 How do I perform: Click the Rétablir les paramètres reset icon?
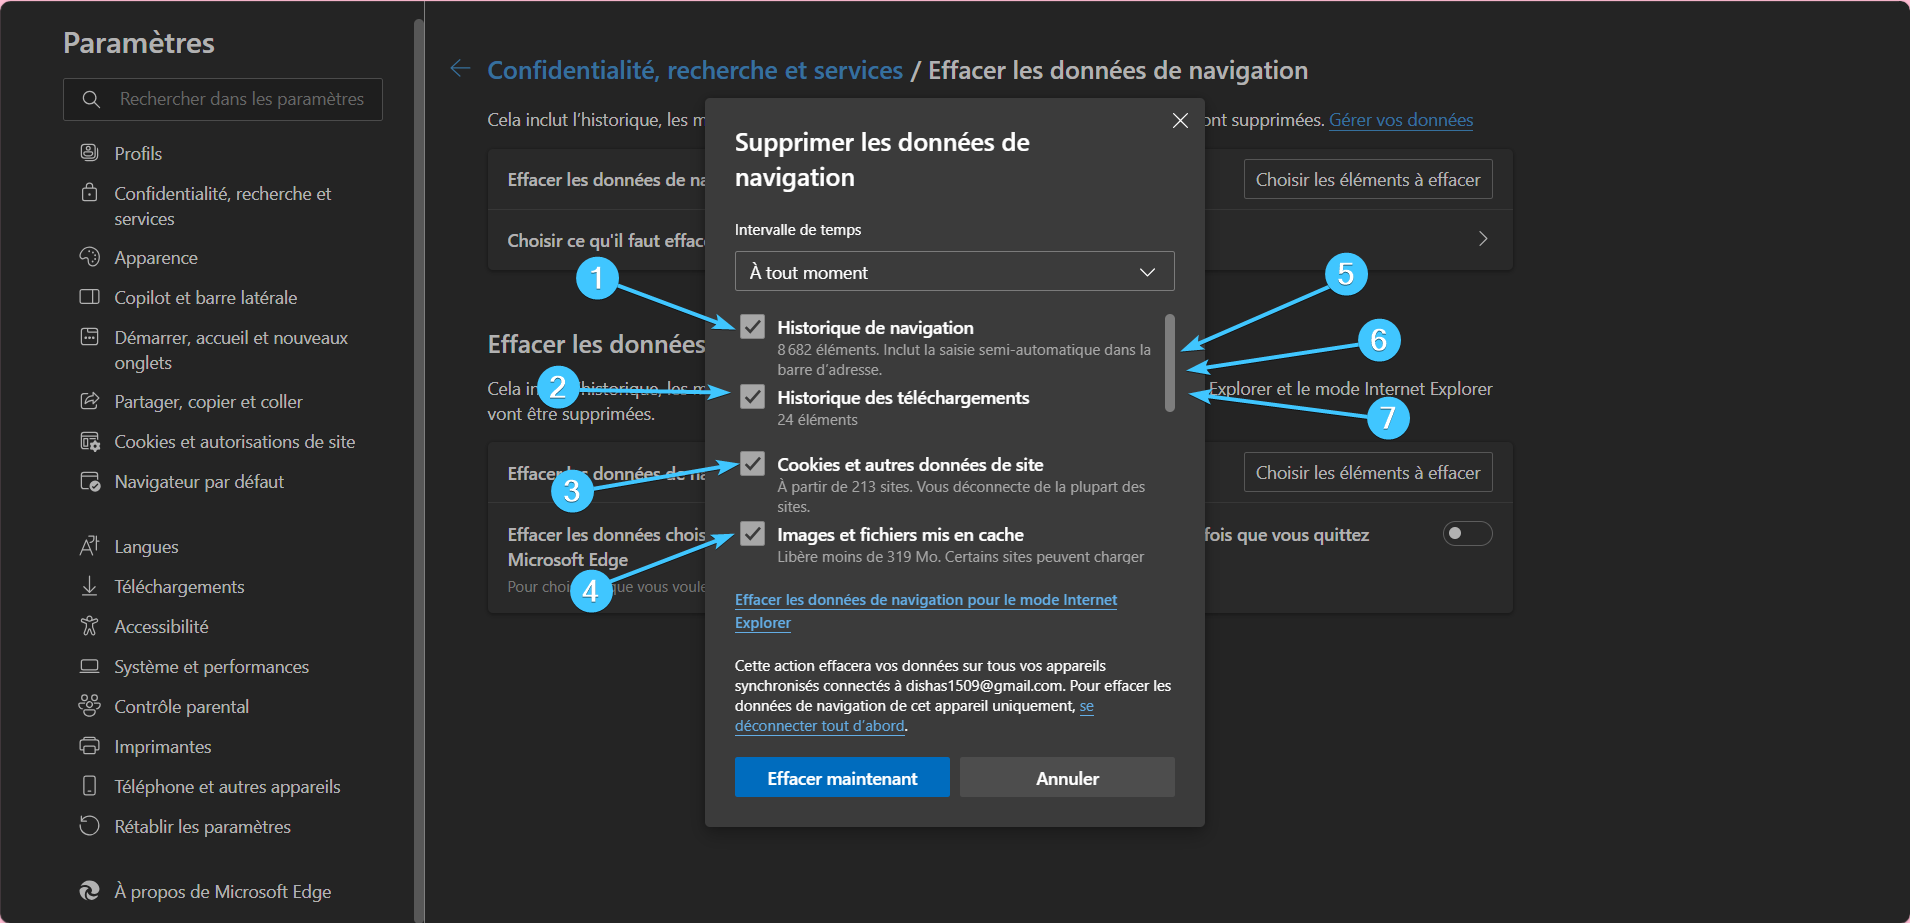[90, 826]
